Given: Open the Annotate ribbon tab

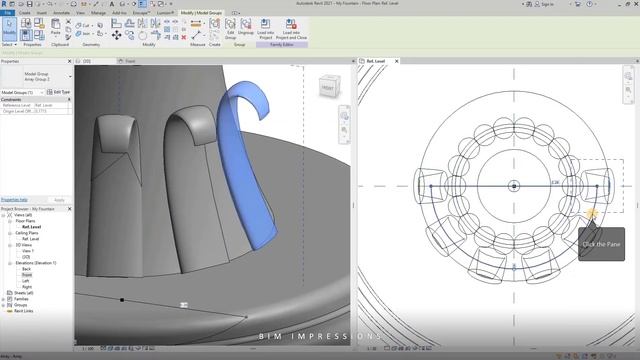Looking at the screenshot, I should coord(62,13).
